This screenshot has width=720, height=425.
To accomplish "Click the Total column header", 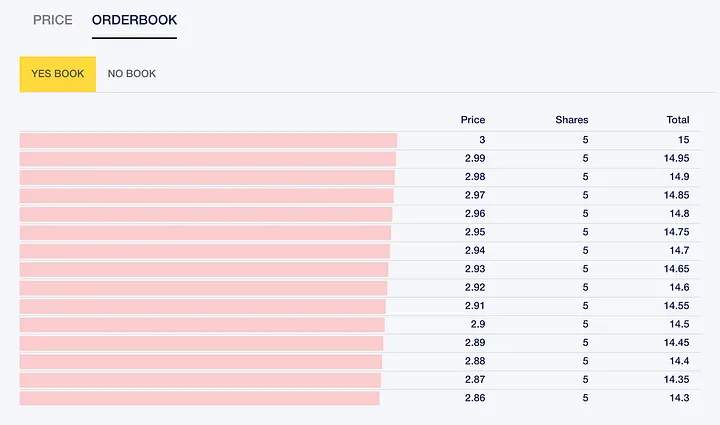I will (678, 120).
